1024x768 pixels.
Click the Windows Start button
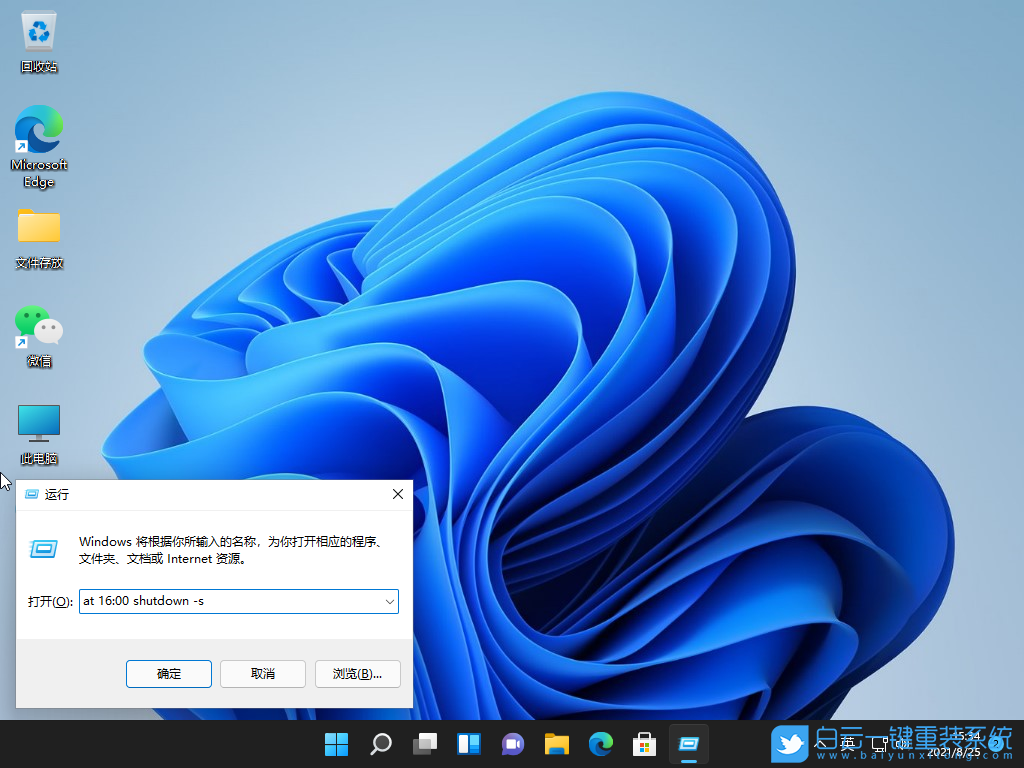click(x=336, y=744)
